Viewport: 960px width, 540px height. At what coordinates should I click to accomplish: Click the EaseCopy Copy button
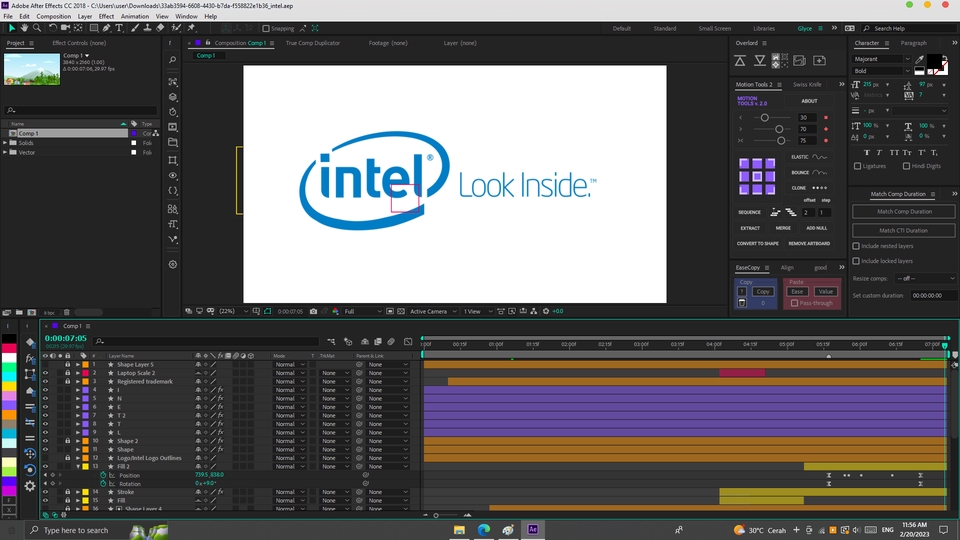pos(762,291)
